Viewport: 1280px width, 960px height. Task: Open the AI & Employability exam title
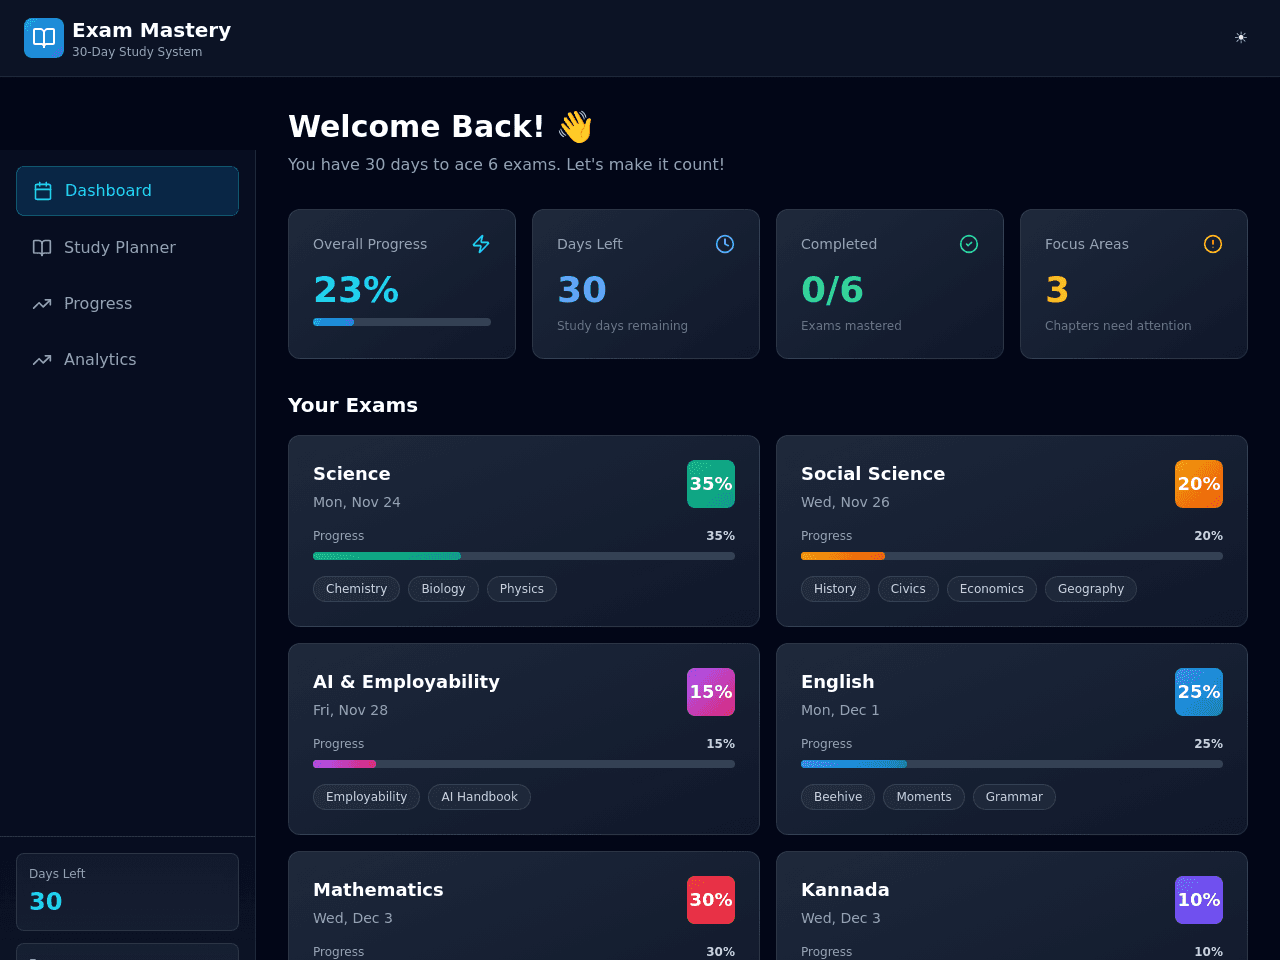tap(406, 682)
